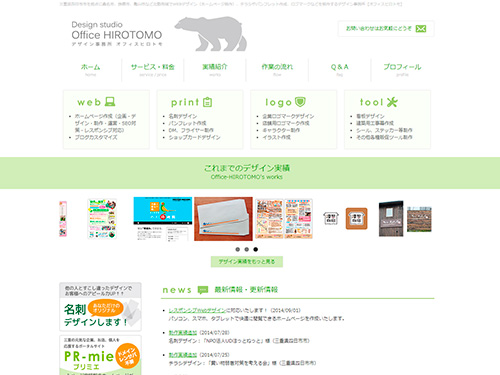Screen dimensions: 500x375
Task: Click the シール、ステッカー等制作 list item
Action: coord(384,130)
